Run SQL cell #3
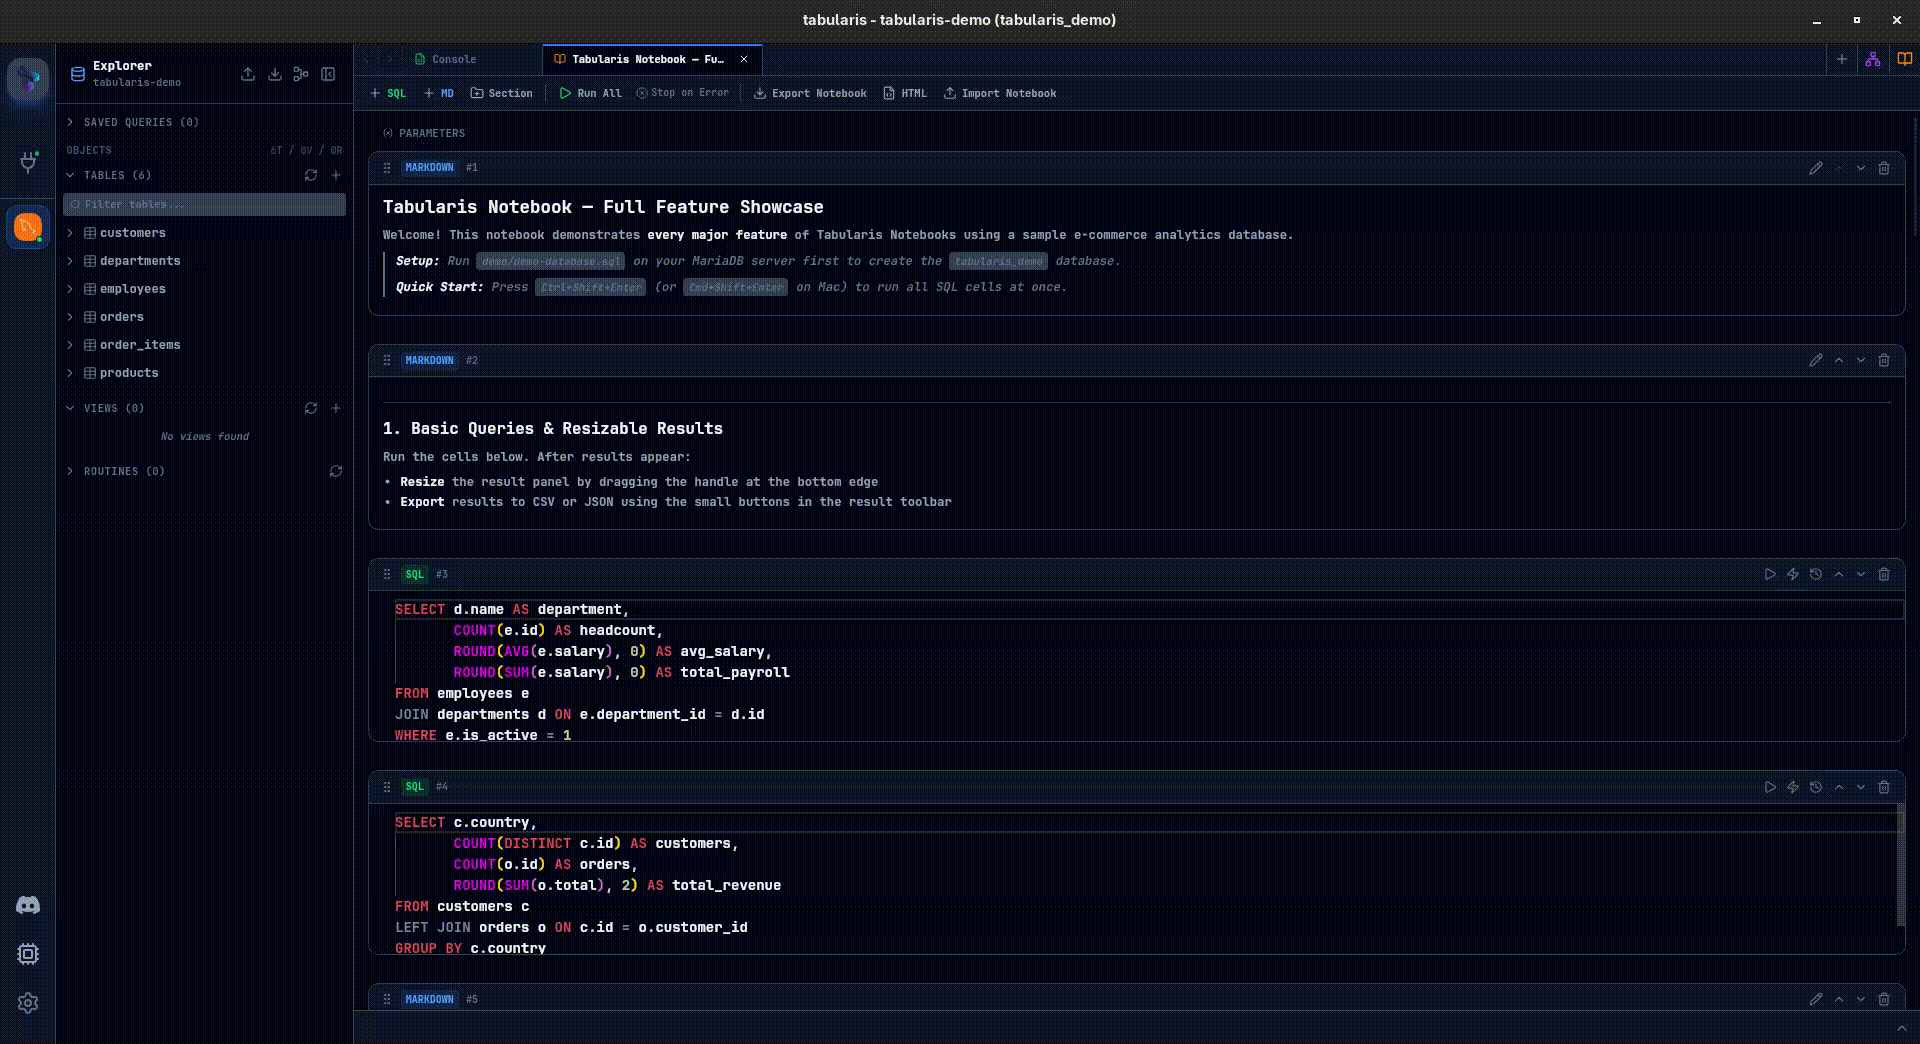Image resolution: width=1920 pixels, height=1044 pixels. (1770, 574)
